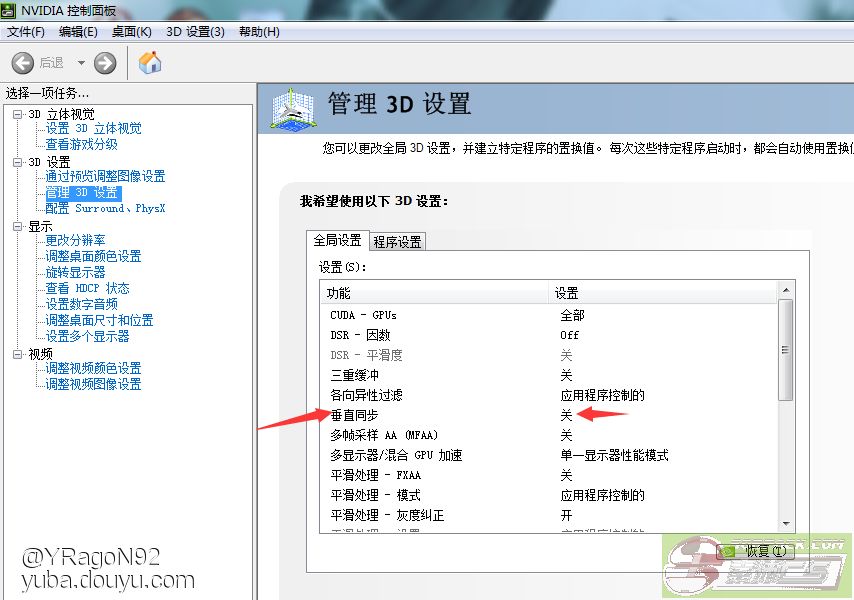The image size is (854, 600).
Task: Switch to the 程序设置 tab
Action: [397, 242]
